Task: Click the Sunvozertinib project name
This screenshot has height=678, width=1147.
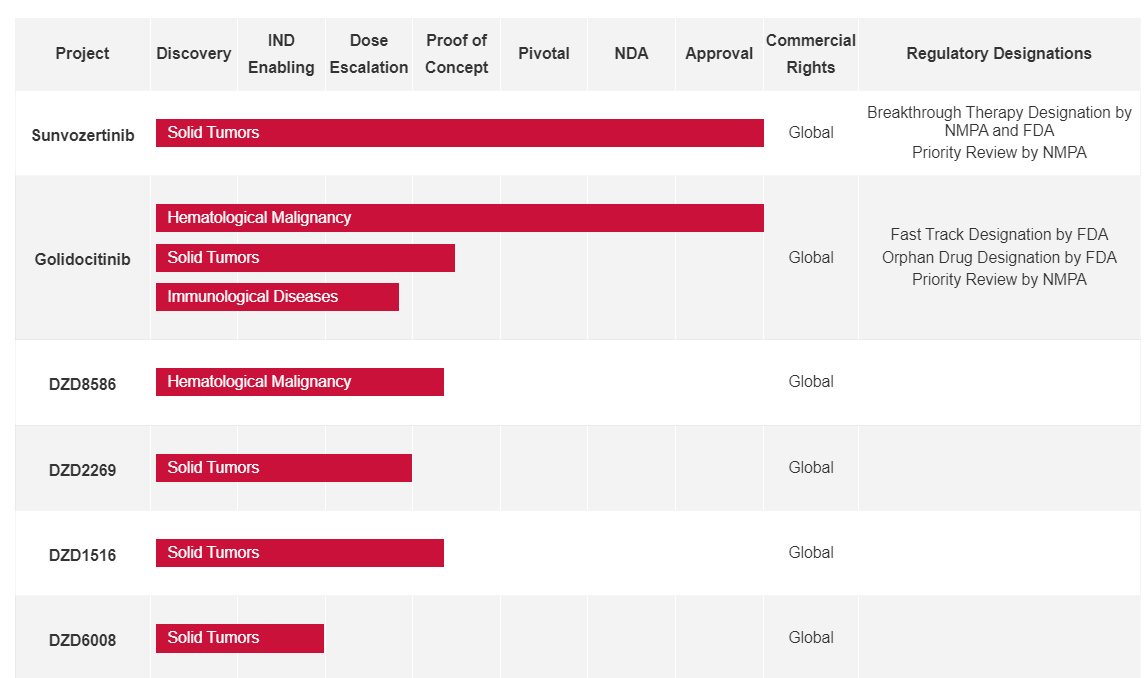Action: (x=83, y=135)
